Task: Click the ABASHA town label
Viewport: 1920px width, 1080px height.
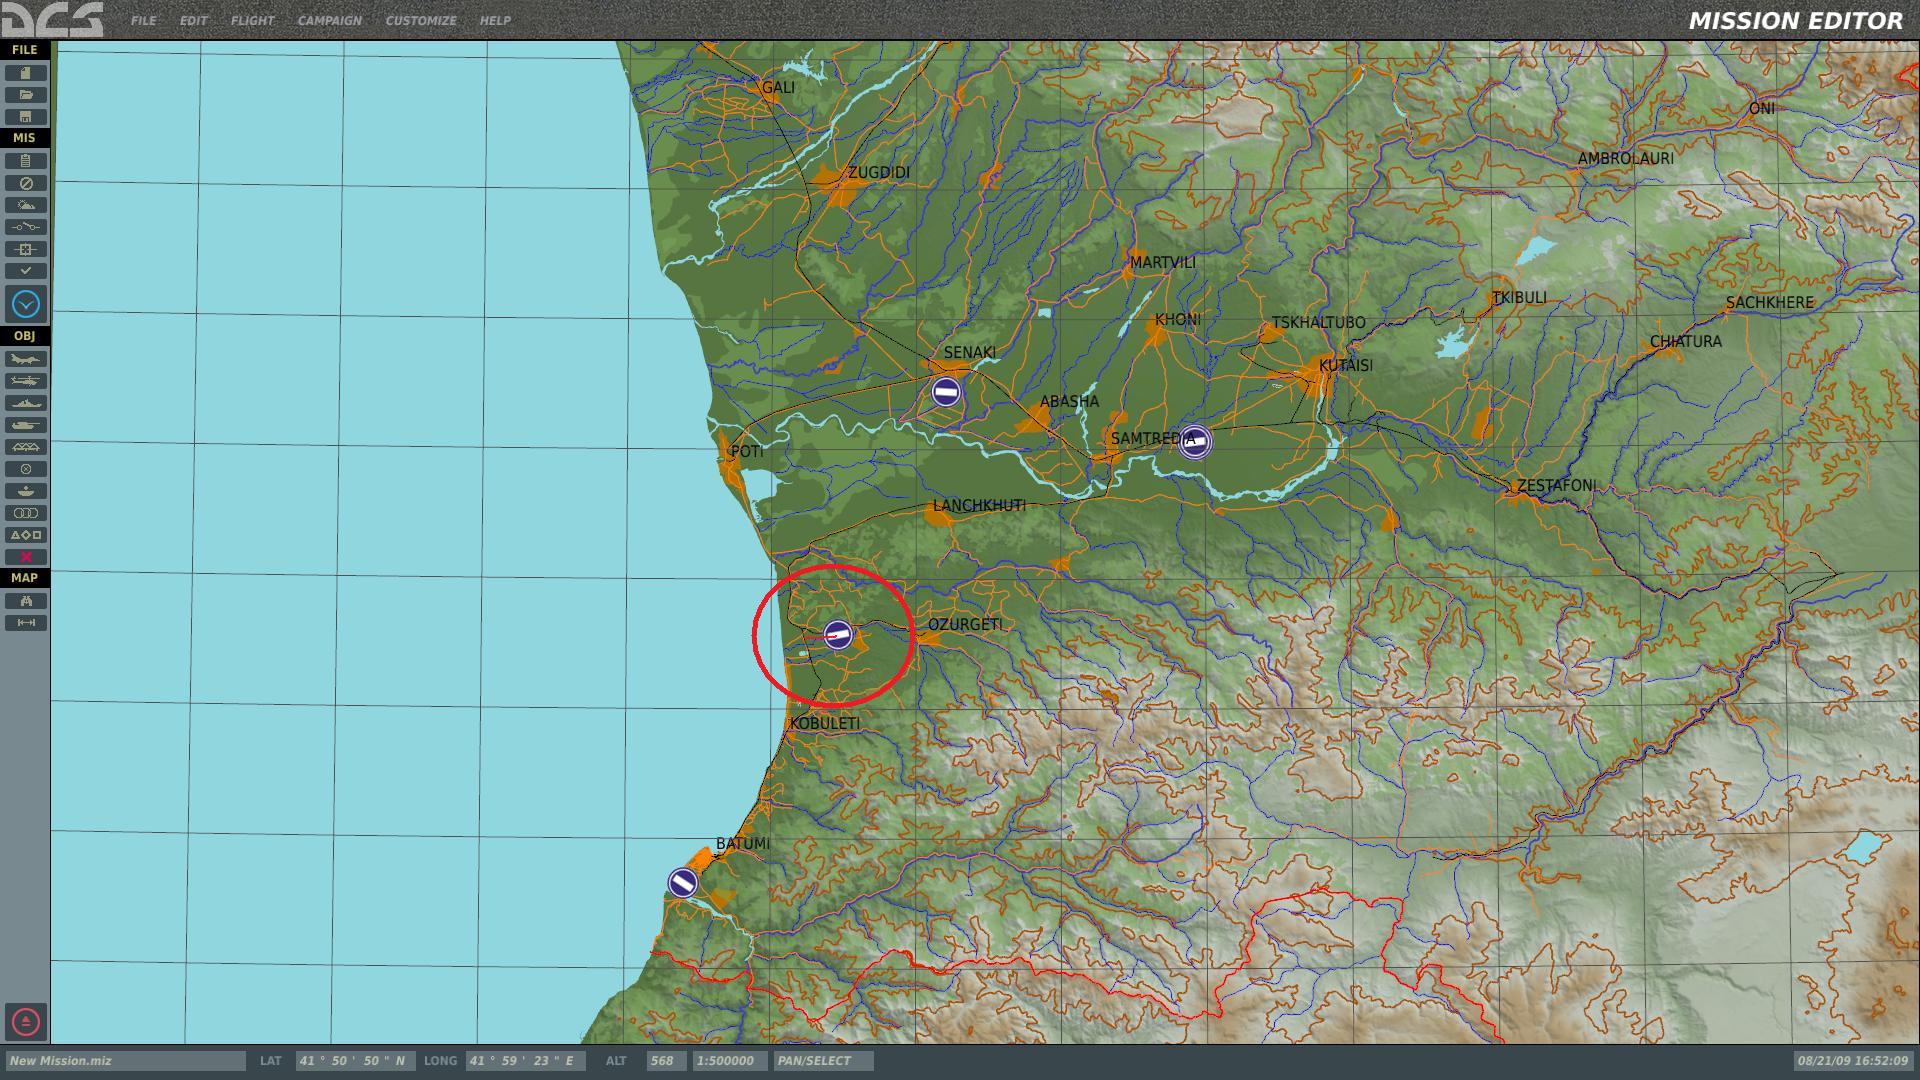Action: 1069,402
